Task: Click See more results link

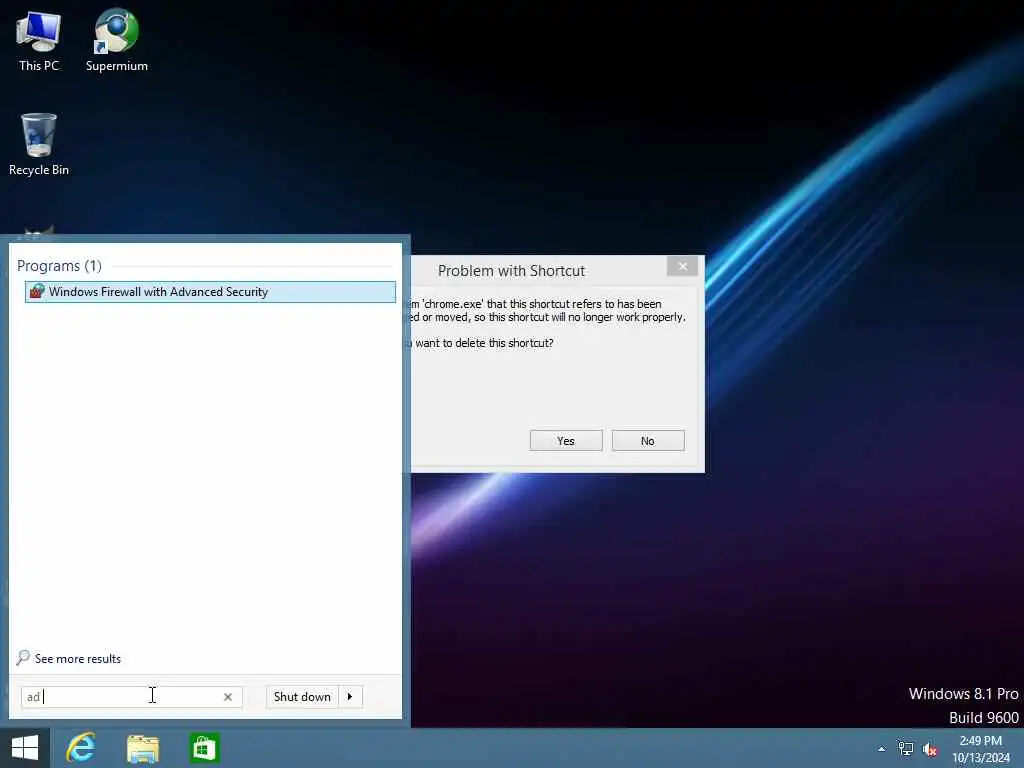Action: tap(78, 659)
